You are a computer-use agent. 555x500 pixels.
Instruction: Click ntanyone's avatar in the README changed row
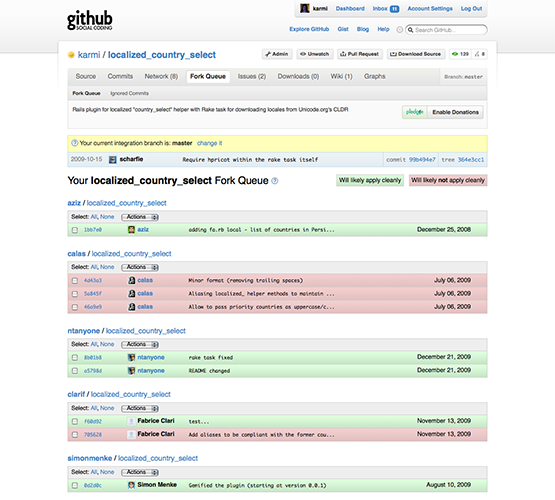pos(131,370)
